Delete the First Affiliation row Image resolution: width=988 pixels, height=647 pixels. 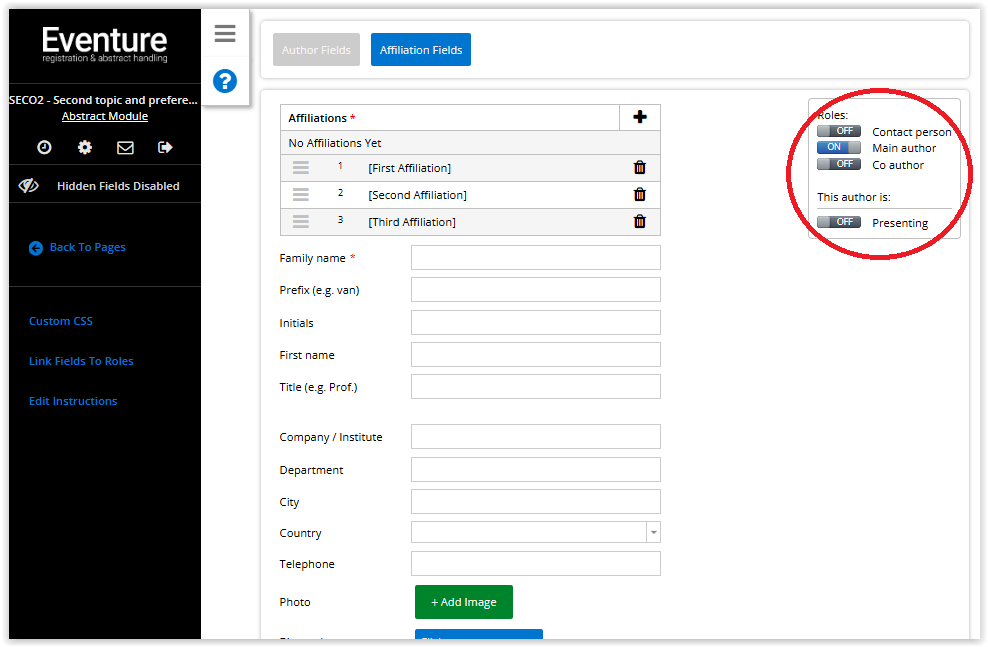pos(640,168)
